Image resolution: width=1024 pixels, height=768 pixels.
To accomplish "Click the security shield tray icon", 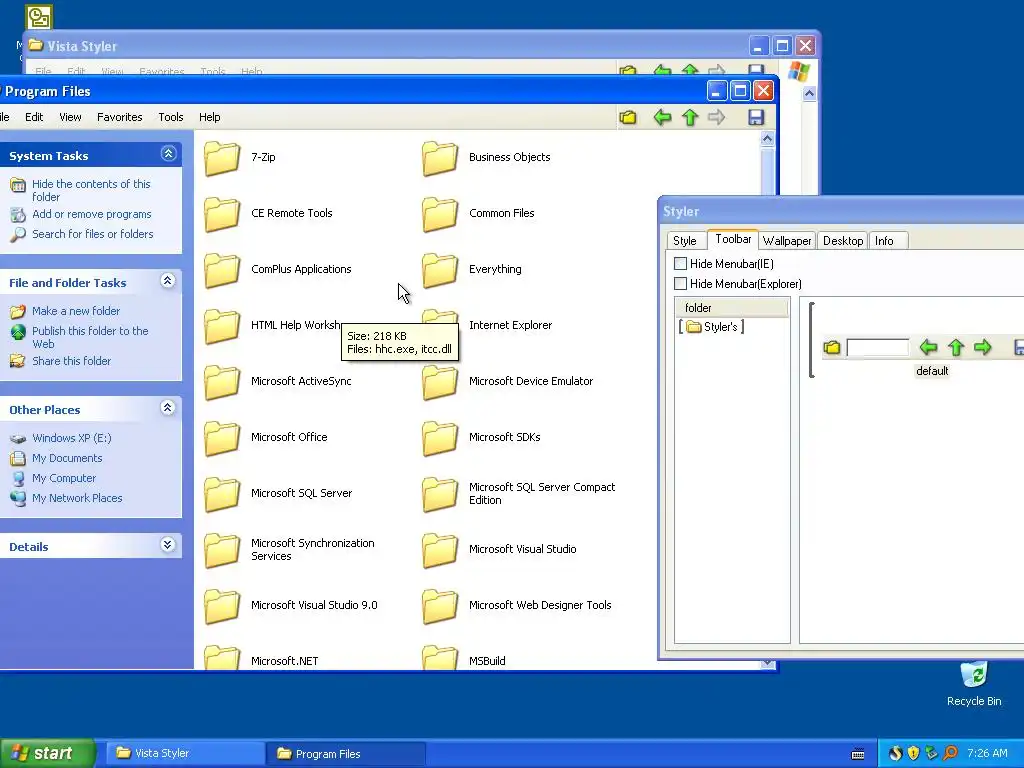I will 913,754.
